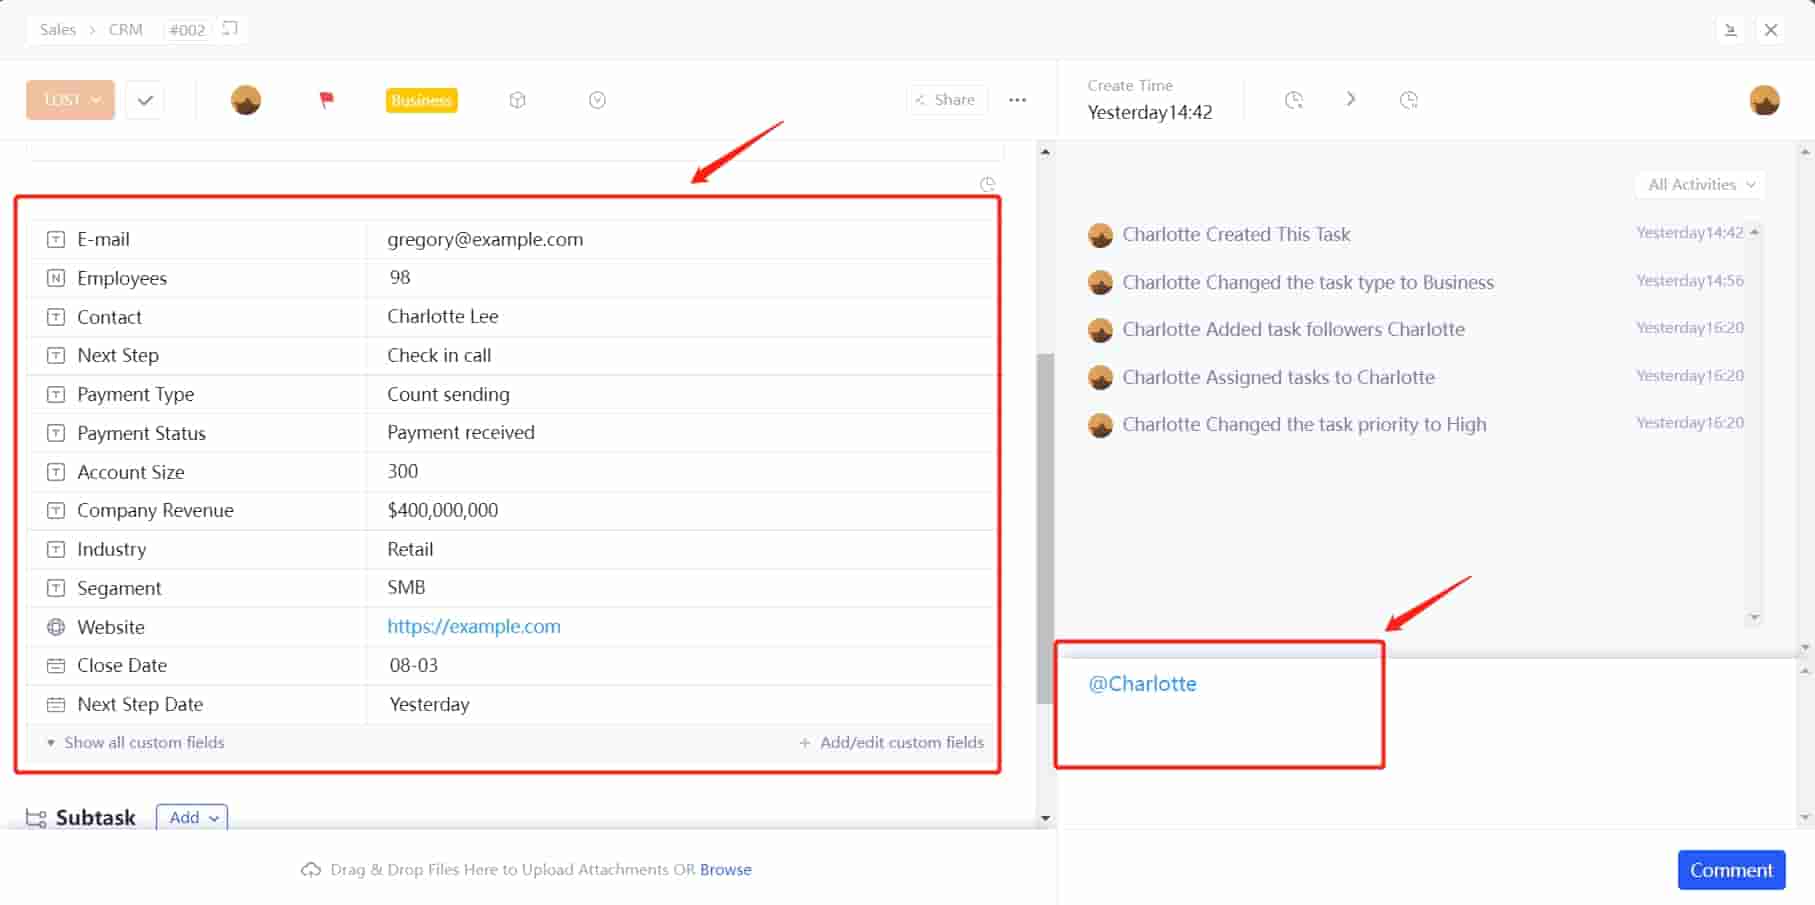Image resolution: width=1815 pixels, height=905 pixels.
Task: Open the https://example.com website link
Action: 473,627
